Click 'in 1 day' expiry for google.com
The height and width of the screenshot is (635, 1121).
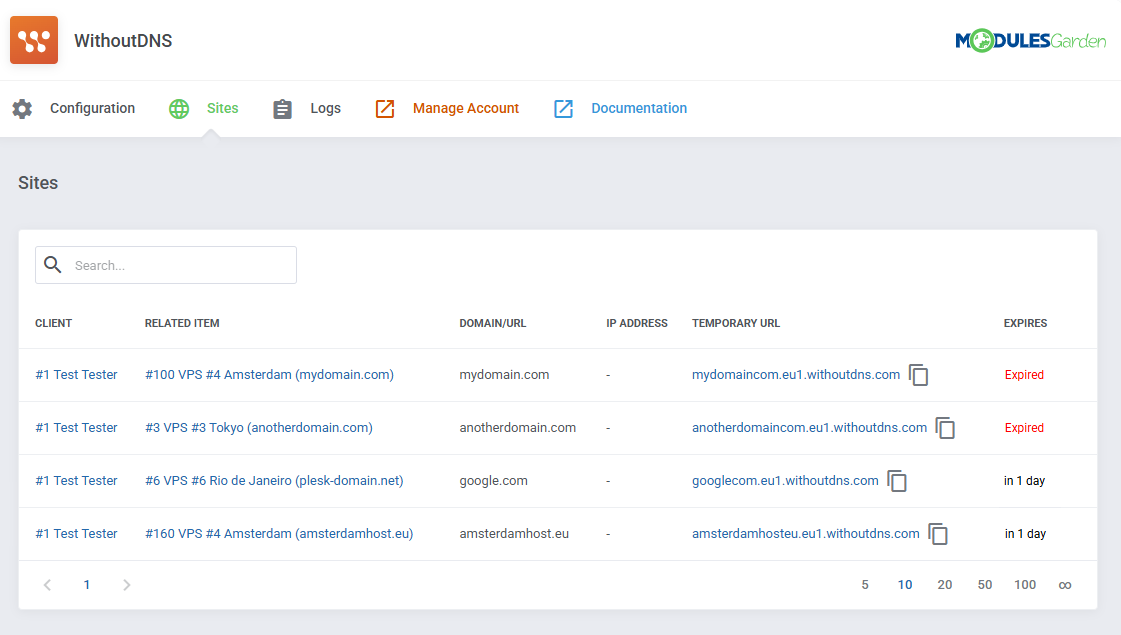pos(1024,481)
